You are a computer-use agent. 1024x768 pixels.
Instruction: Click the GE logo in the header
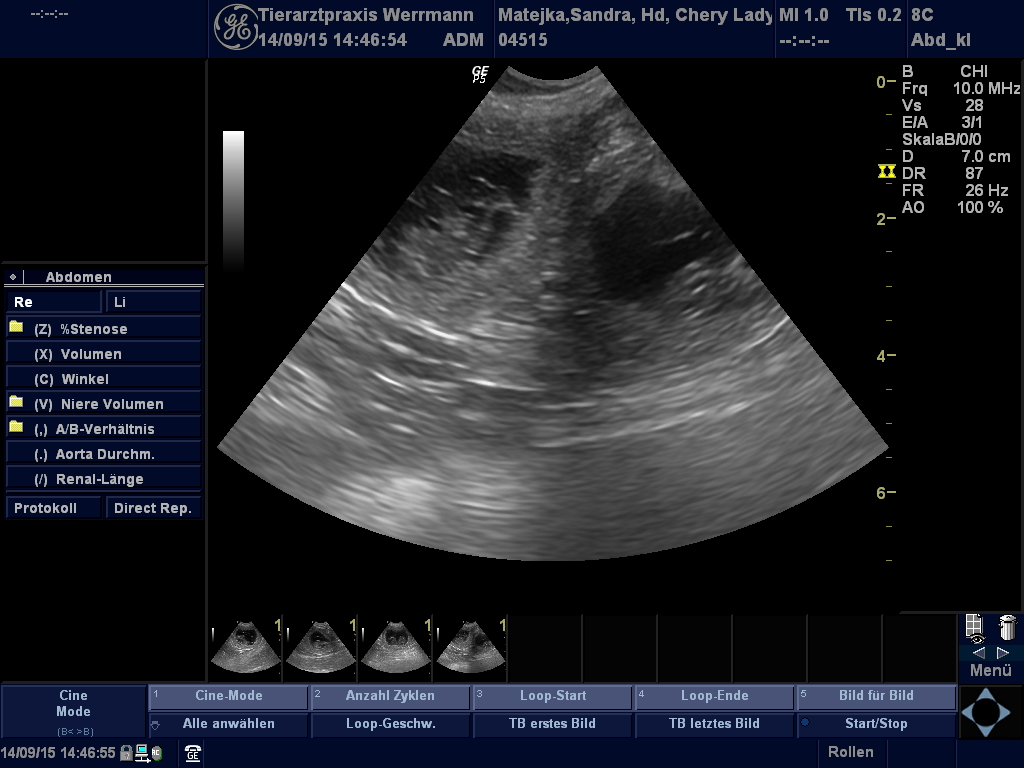pyautogui.click(x=235, y=27)
